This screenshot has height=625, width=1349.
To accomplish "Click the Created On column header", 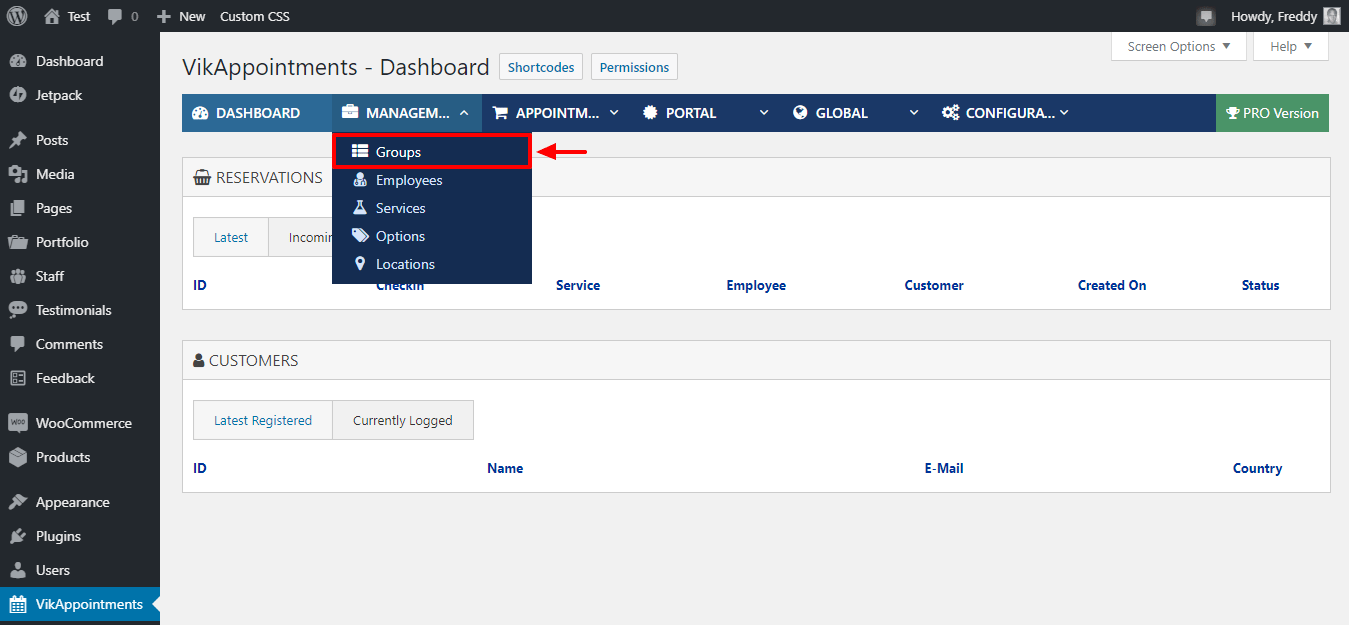I will click(x=1112, y=285).
